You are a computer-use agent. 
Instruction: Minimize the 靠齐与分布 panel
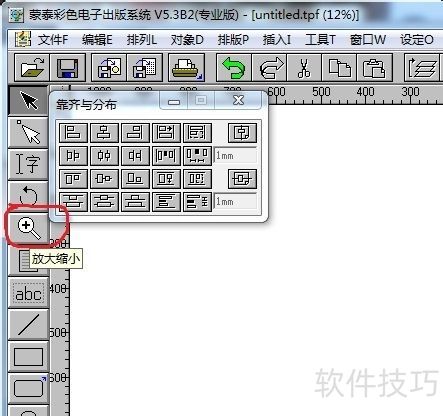174,100
